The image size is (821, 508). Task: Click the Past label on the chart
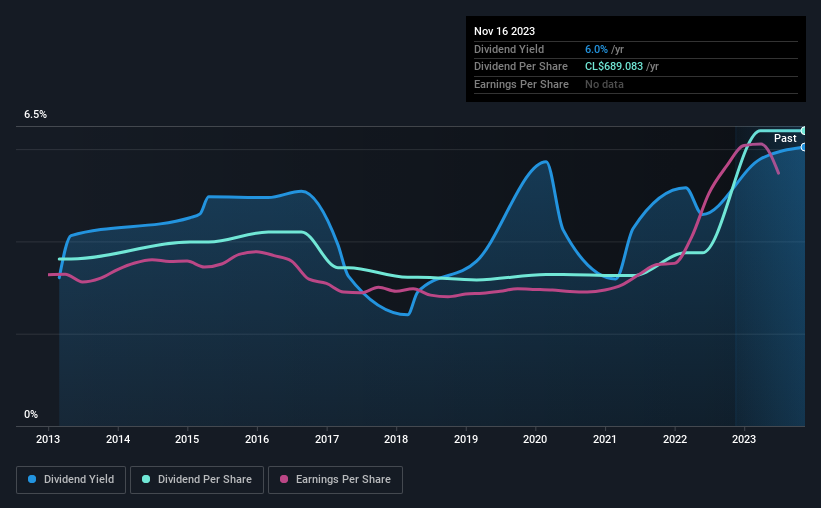pyautogui.click(x=785, y=138)
